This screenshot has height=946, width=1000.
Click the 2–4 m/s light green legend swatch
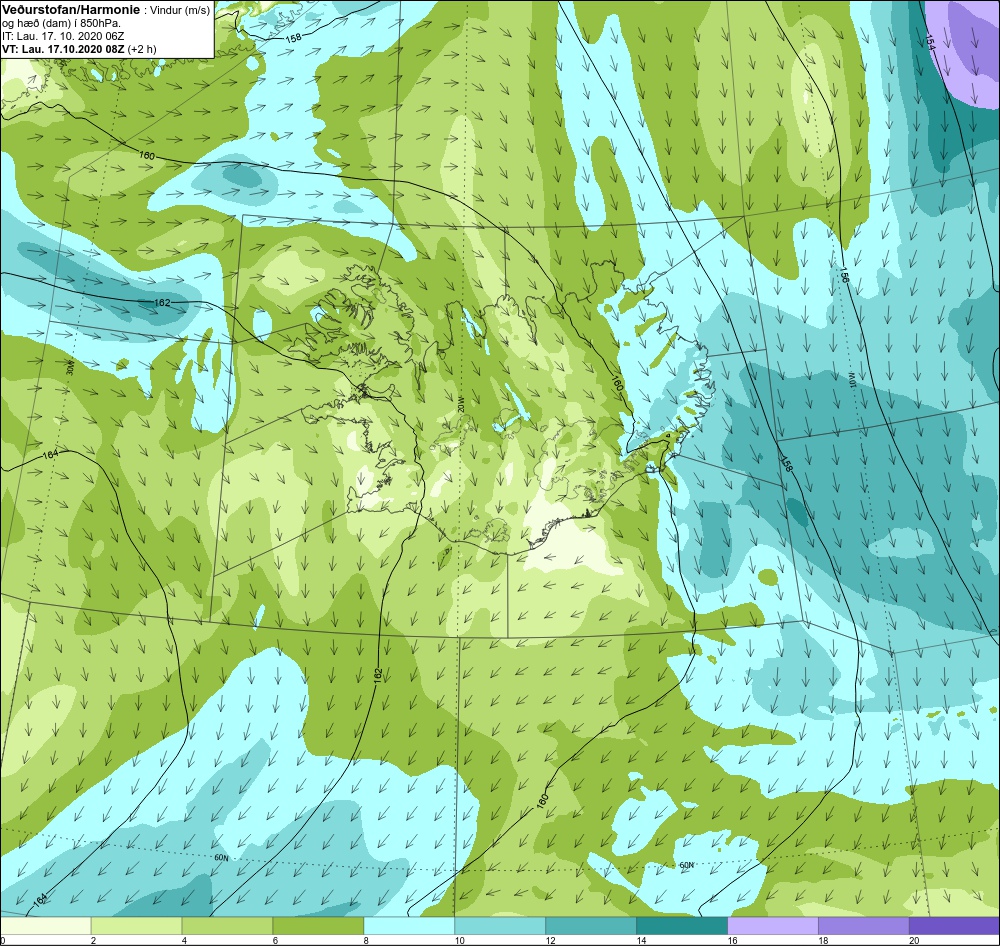pos(136,925)
